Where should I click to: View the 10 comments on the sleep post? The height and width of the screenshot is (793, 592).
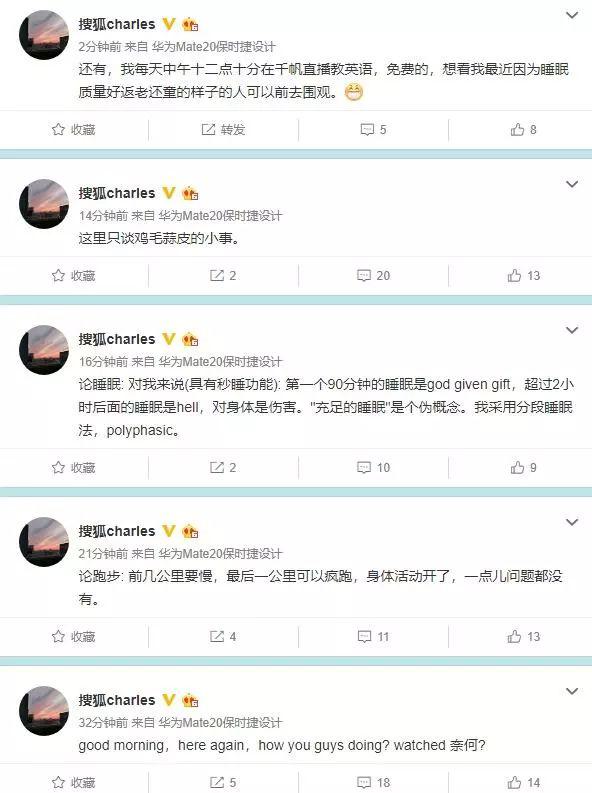click(x=374, y=468)
